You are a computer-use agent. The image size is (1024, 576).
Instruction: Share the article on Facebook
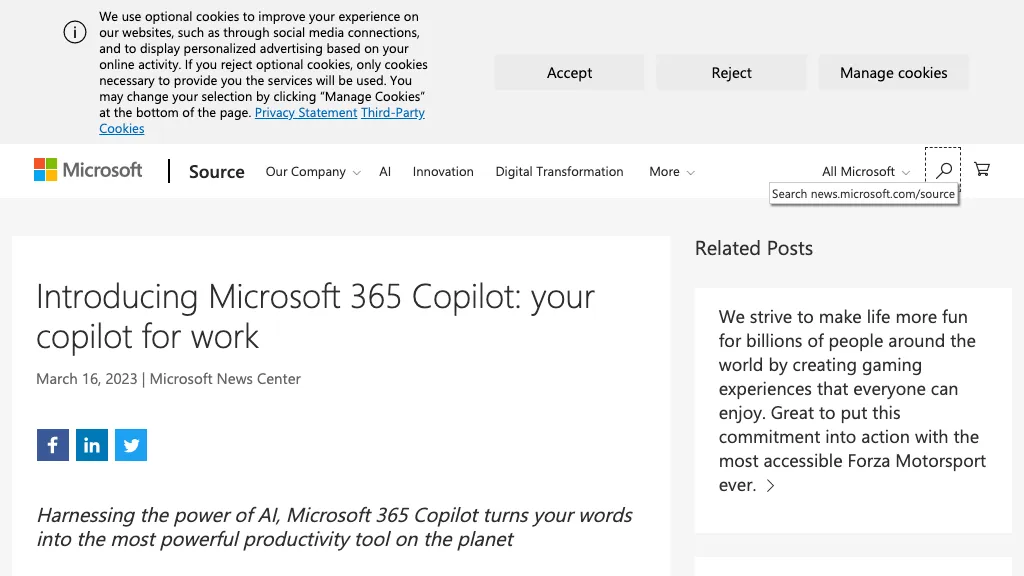(52, 445)
